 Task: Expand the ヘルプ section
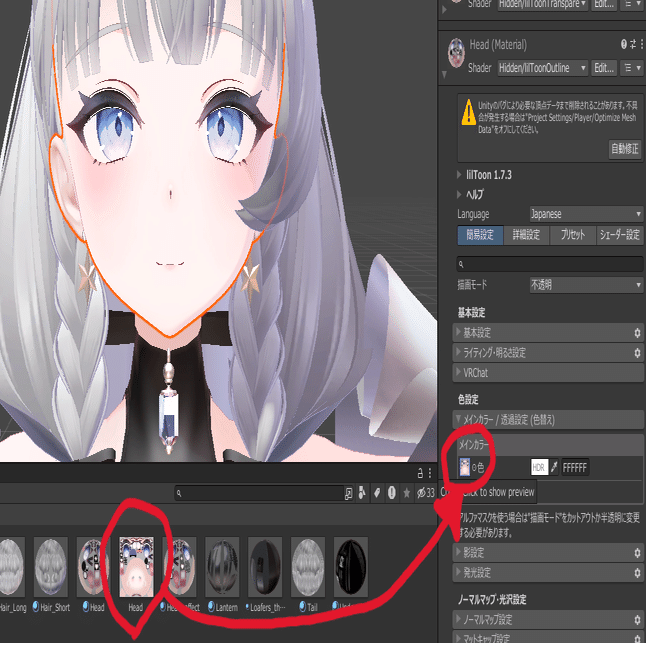(459, 194)
